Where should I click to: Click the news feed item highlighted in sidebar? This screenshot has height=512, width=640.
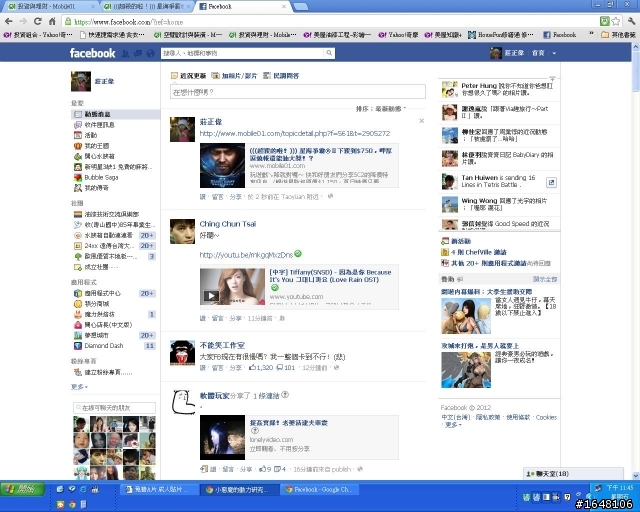(115, 114)
